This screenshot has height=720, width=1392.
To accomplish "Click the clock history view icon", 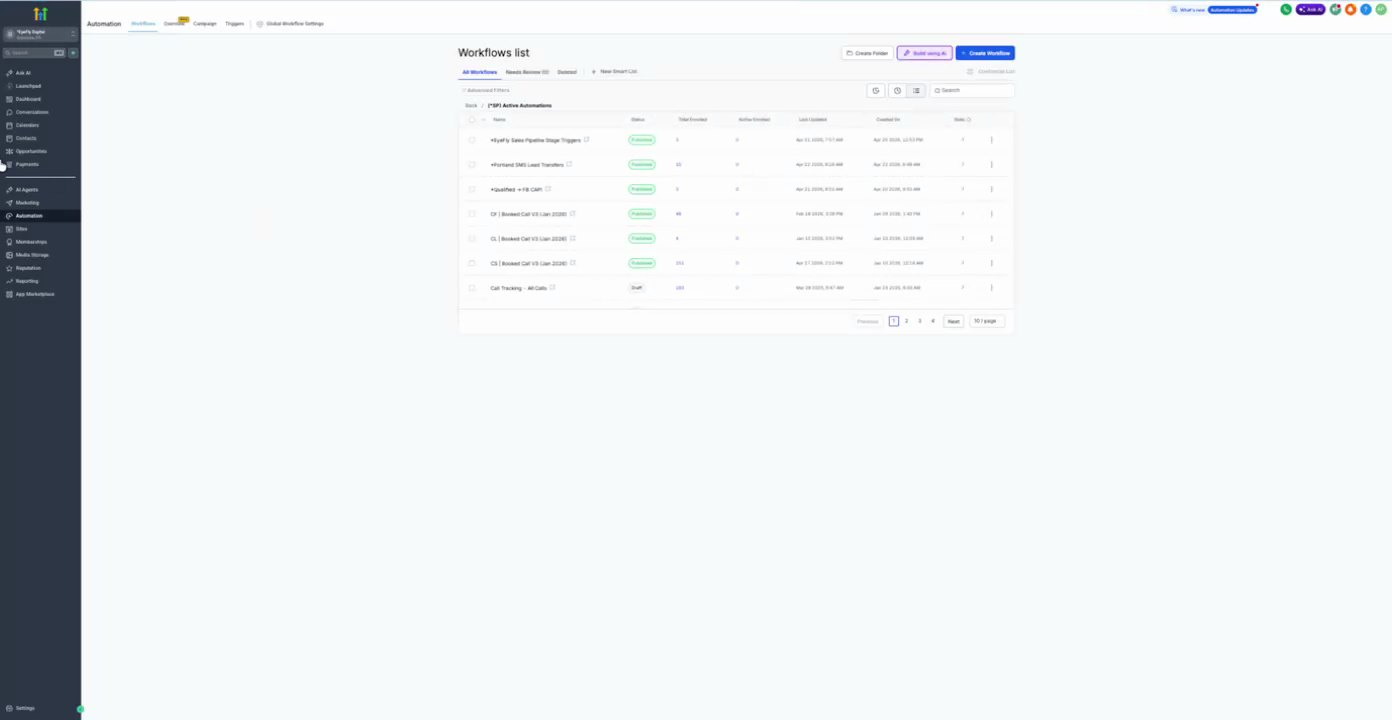I will (897, 90).
